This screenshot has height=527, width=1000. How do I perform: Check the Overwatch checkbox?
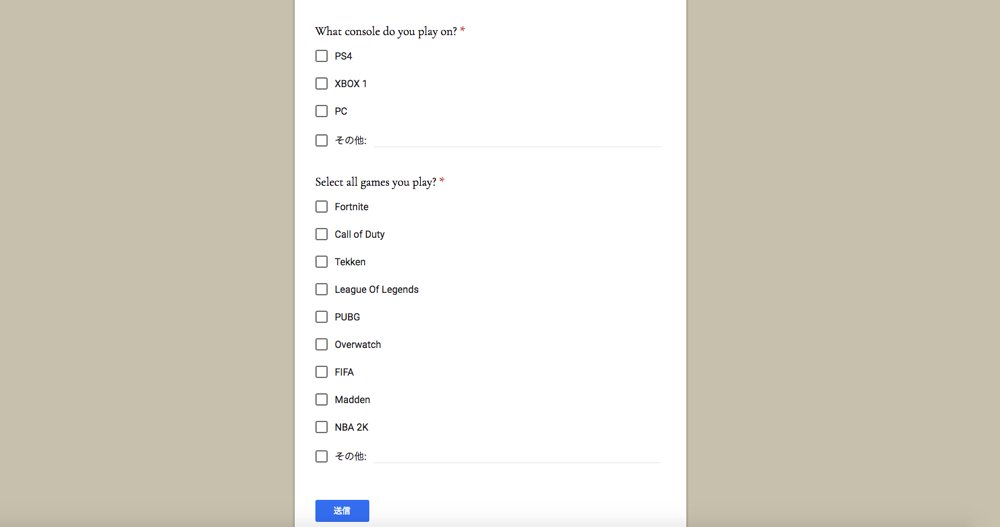pyautogui.click(x=321, y=344)
